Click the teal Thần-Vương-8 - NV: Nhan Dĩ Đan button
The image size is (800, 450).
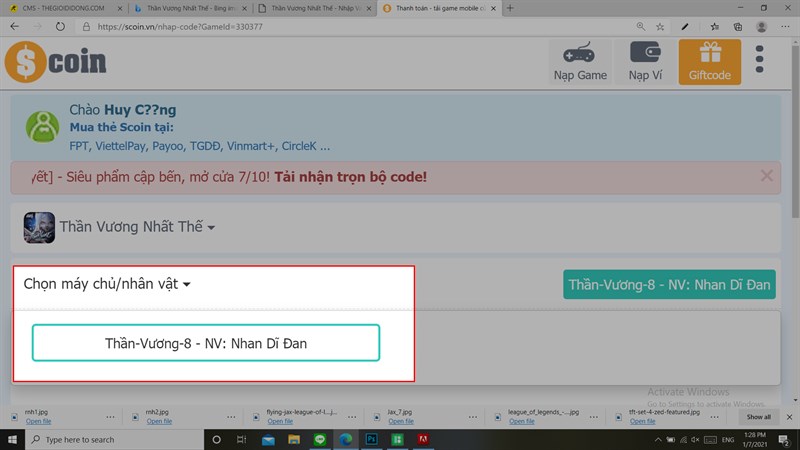(x=669, y=284)
